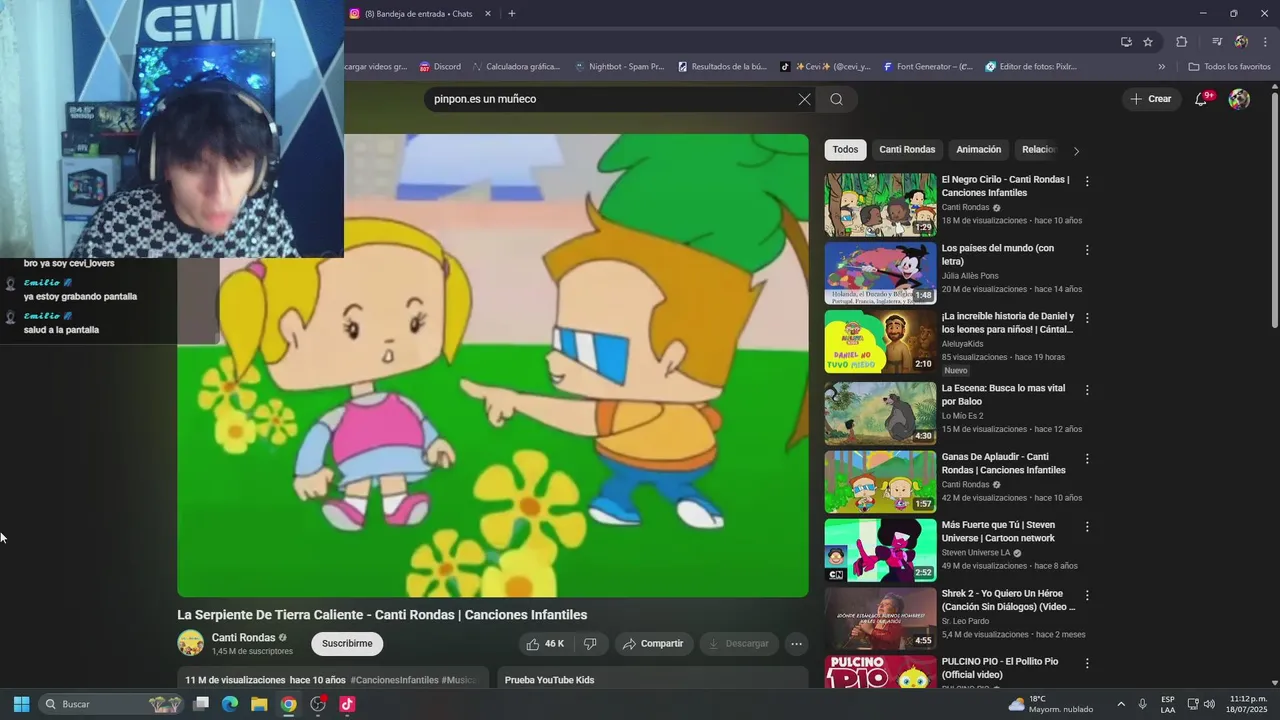Screen dimensions: 1280x720
Task: Open the Chrome three-dot menu
Action: pyautogui.click(x=1266, y=42)
